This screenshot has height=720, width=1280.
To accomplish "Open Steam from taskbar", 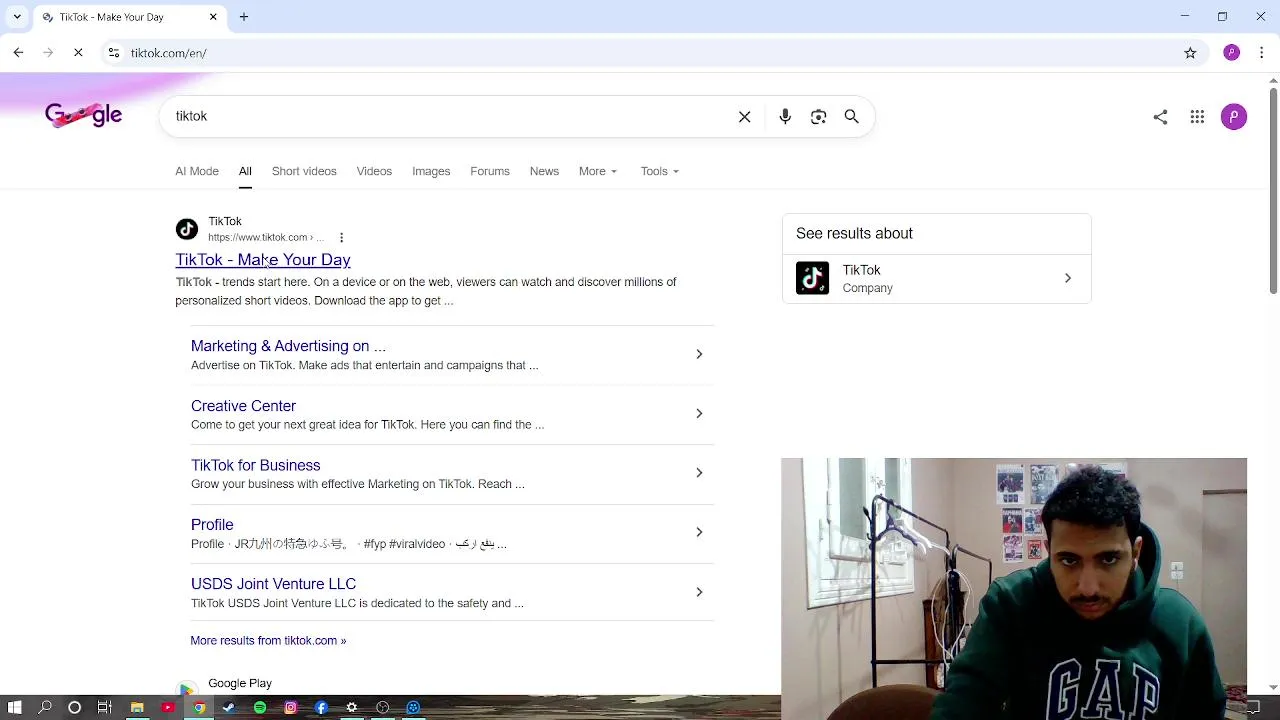I will coord(229,707).
